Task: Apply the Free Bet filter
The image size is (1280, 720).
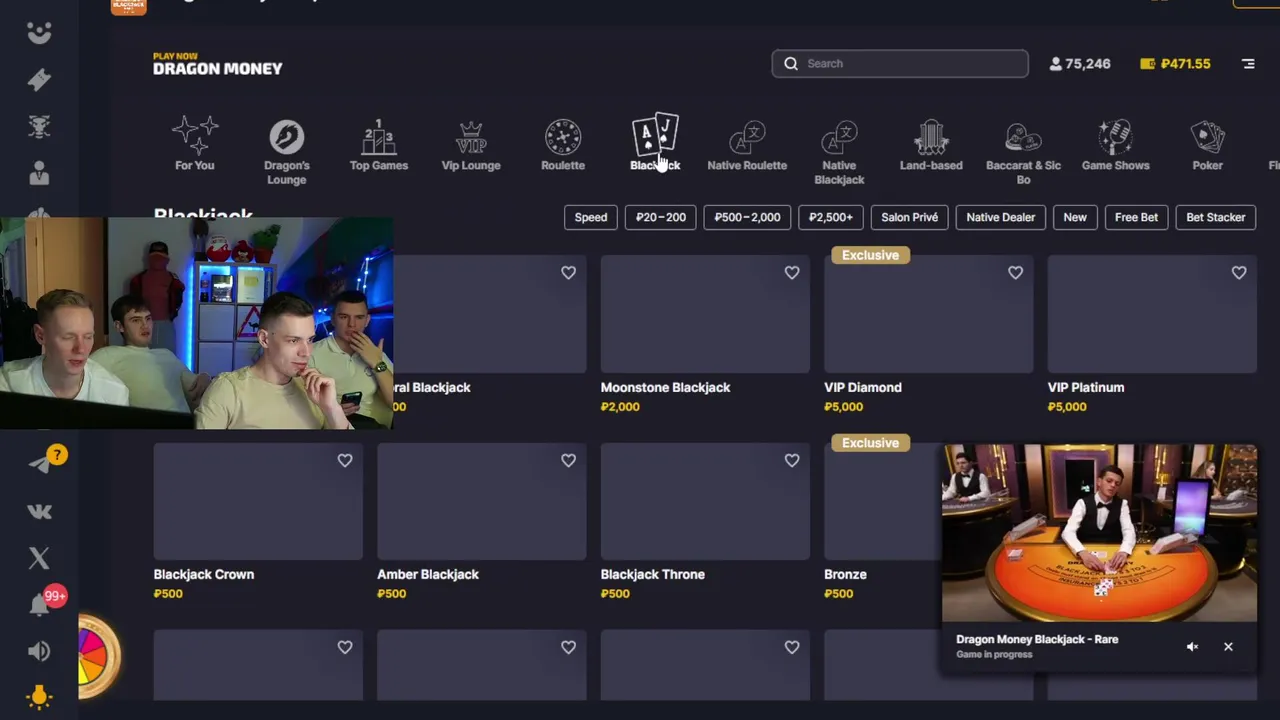Action: (1136, 217)
